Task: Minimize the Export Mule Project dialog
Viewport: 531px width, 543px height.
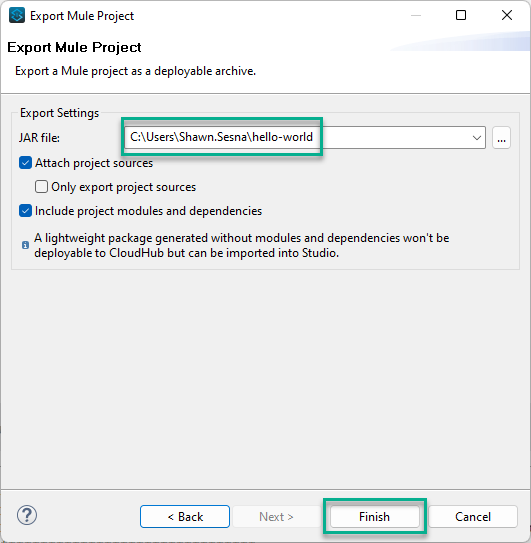Action: (416, 15)
